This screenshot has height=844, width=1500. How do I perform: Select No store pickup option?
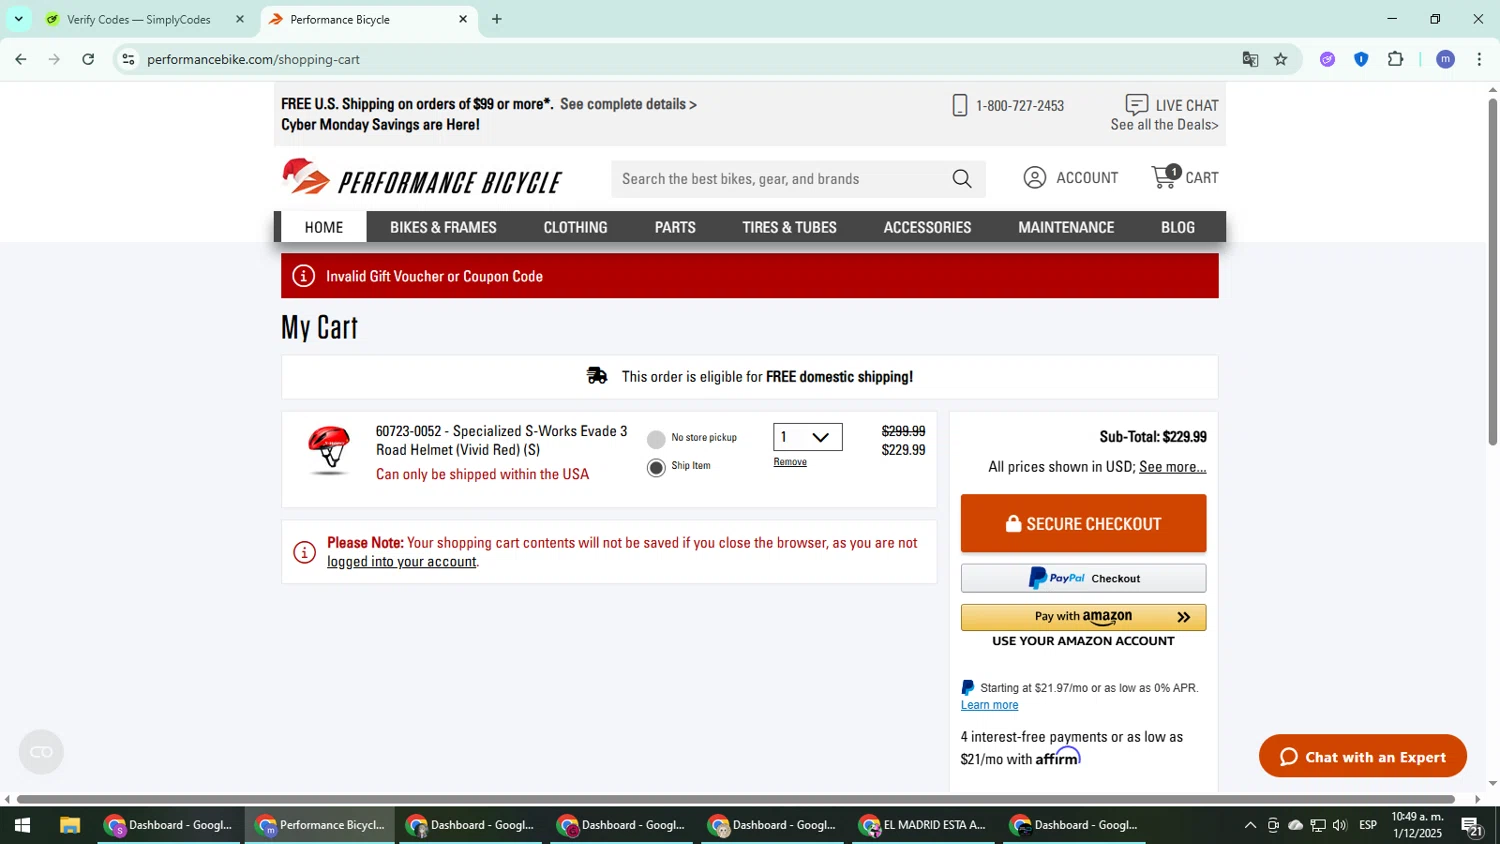[656, 439]
